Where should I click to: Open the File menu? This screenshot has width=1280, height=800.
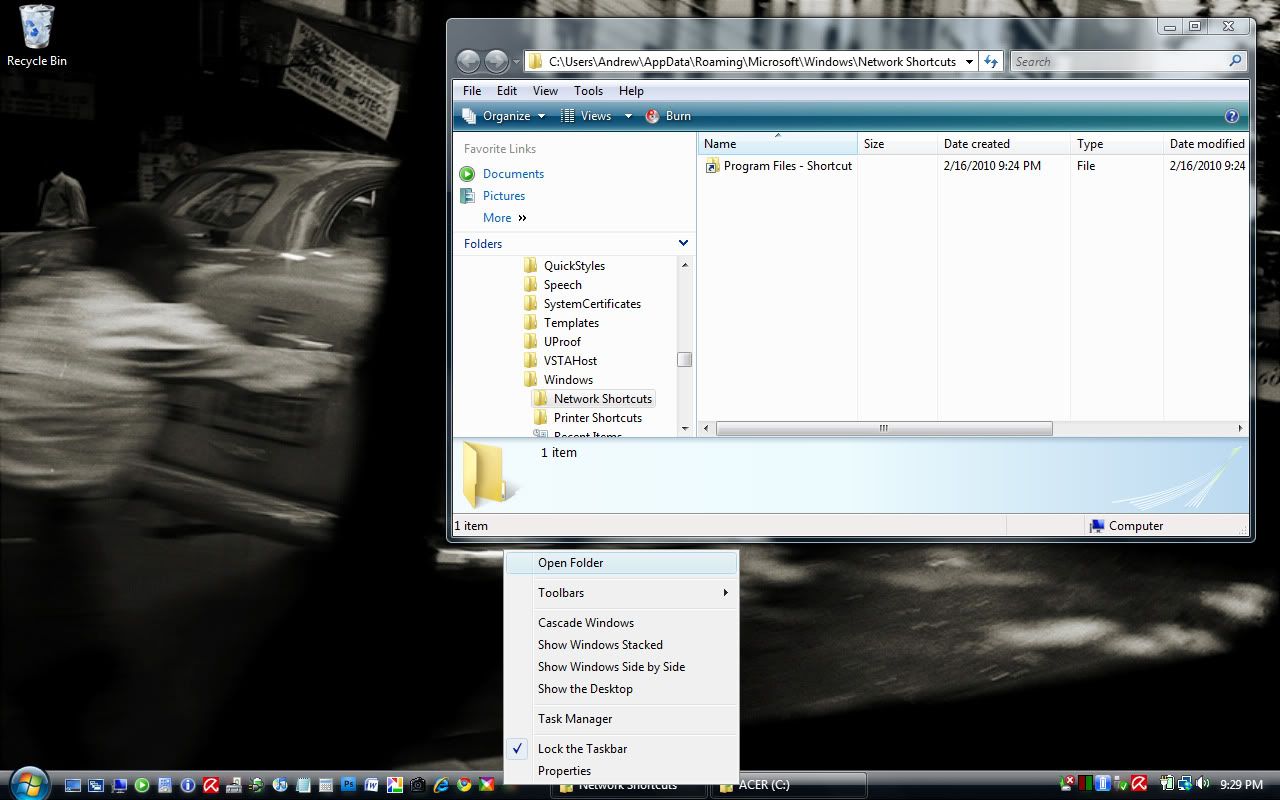tap(472, 91)
